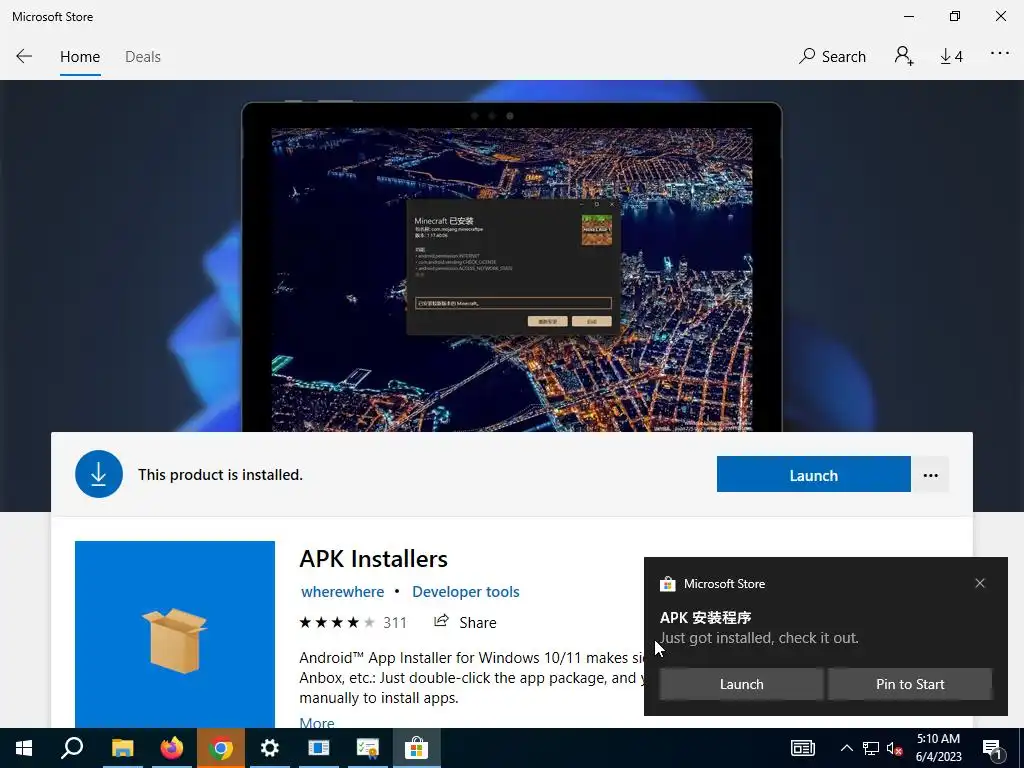Click the APK Installers title text

374,559
